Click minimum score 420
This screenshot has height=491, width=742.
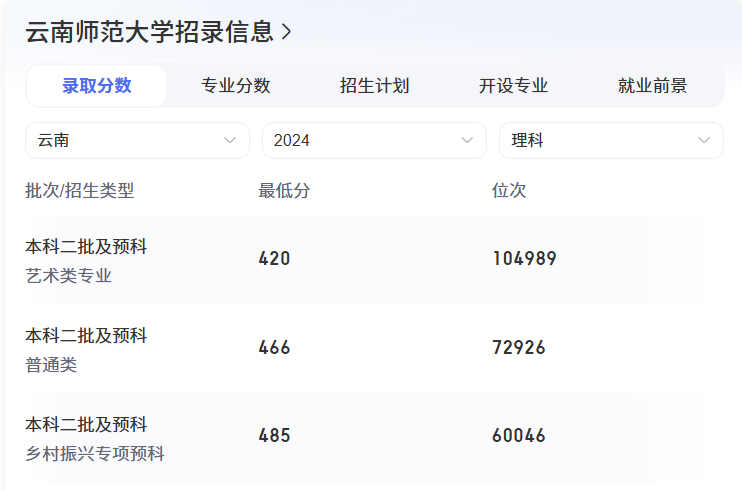pos(274,259)
